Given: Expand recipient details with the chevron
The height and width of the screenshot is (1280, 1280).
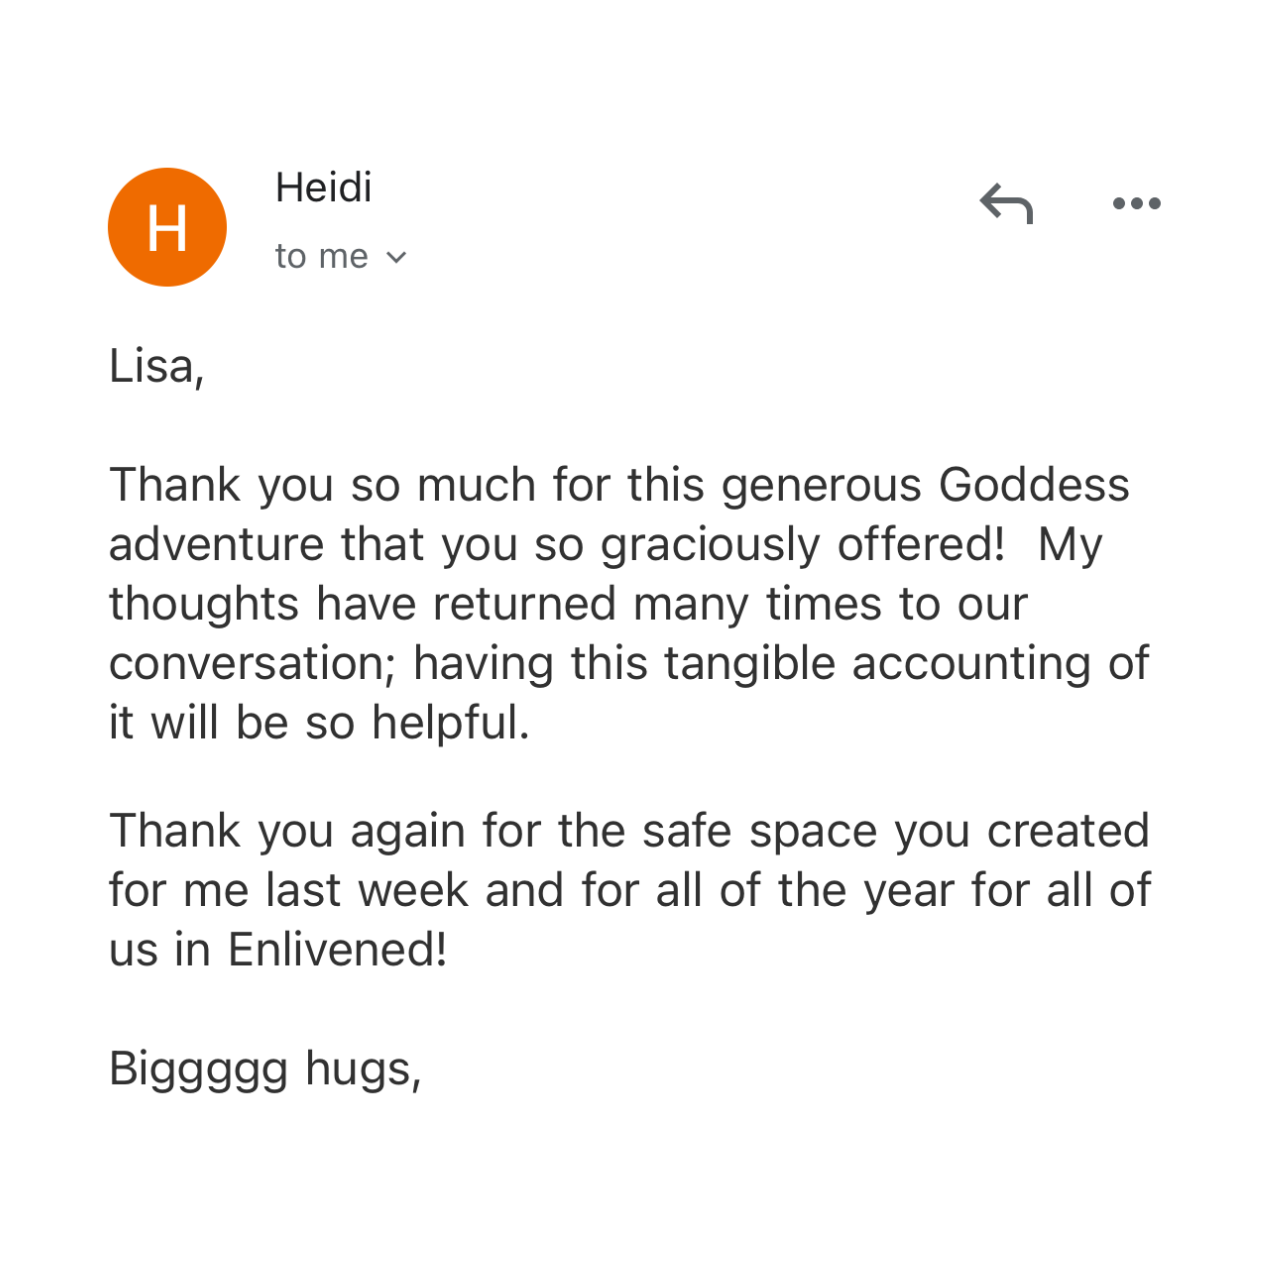Looking at the screenshot, I should pos(397,258).
